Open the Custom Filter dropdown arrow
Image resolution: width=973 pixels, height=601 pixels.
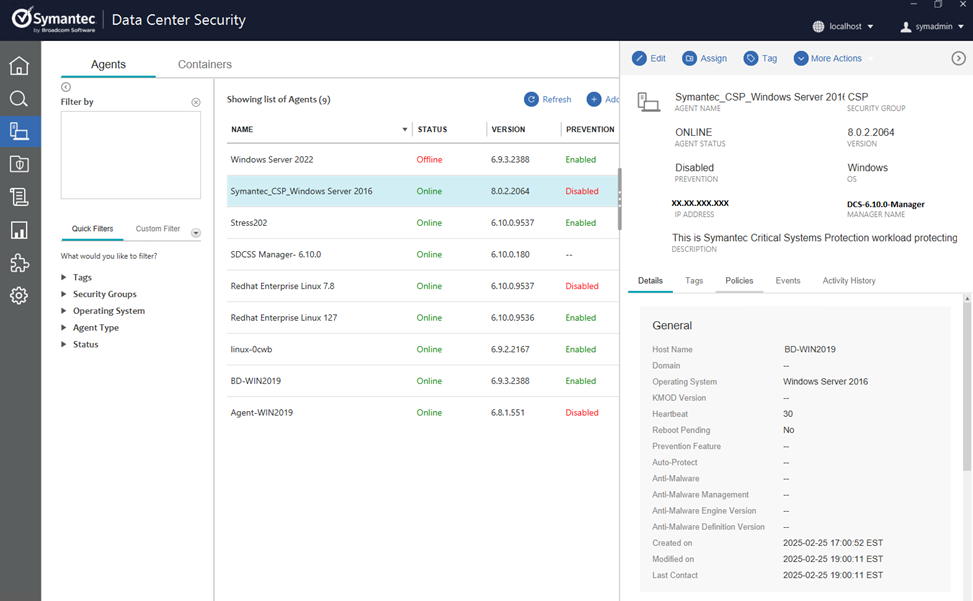195,233
